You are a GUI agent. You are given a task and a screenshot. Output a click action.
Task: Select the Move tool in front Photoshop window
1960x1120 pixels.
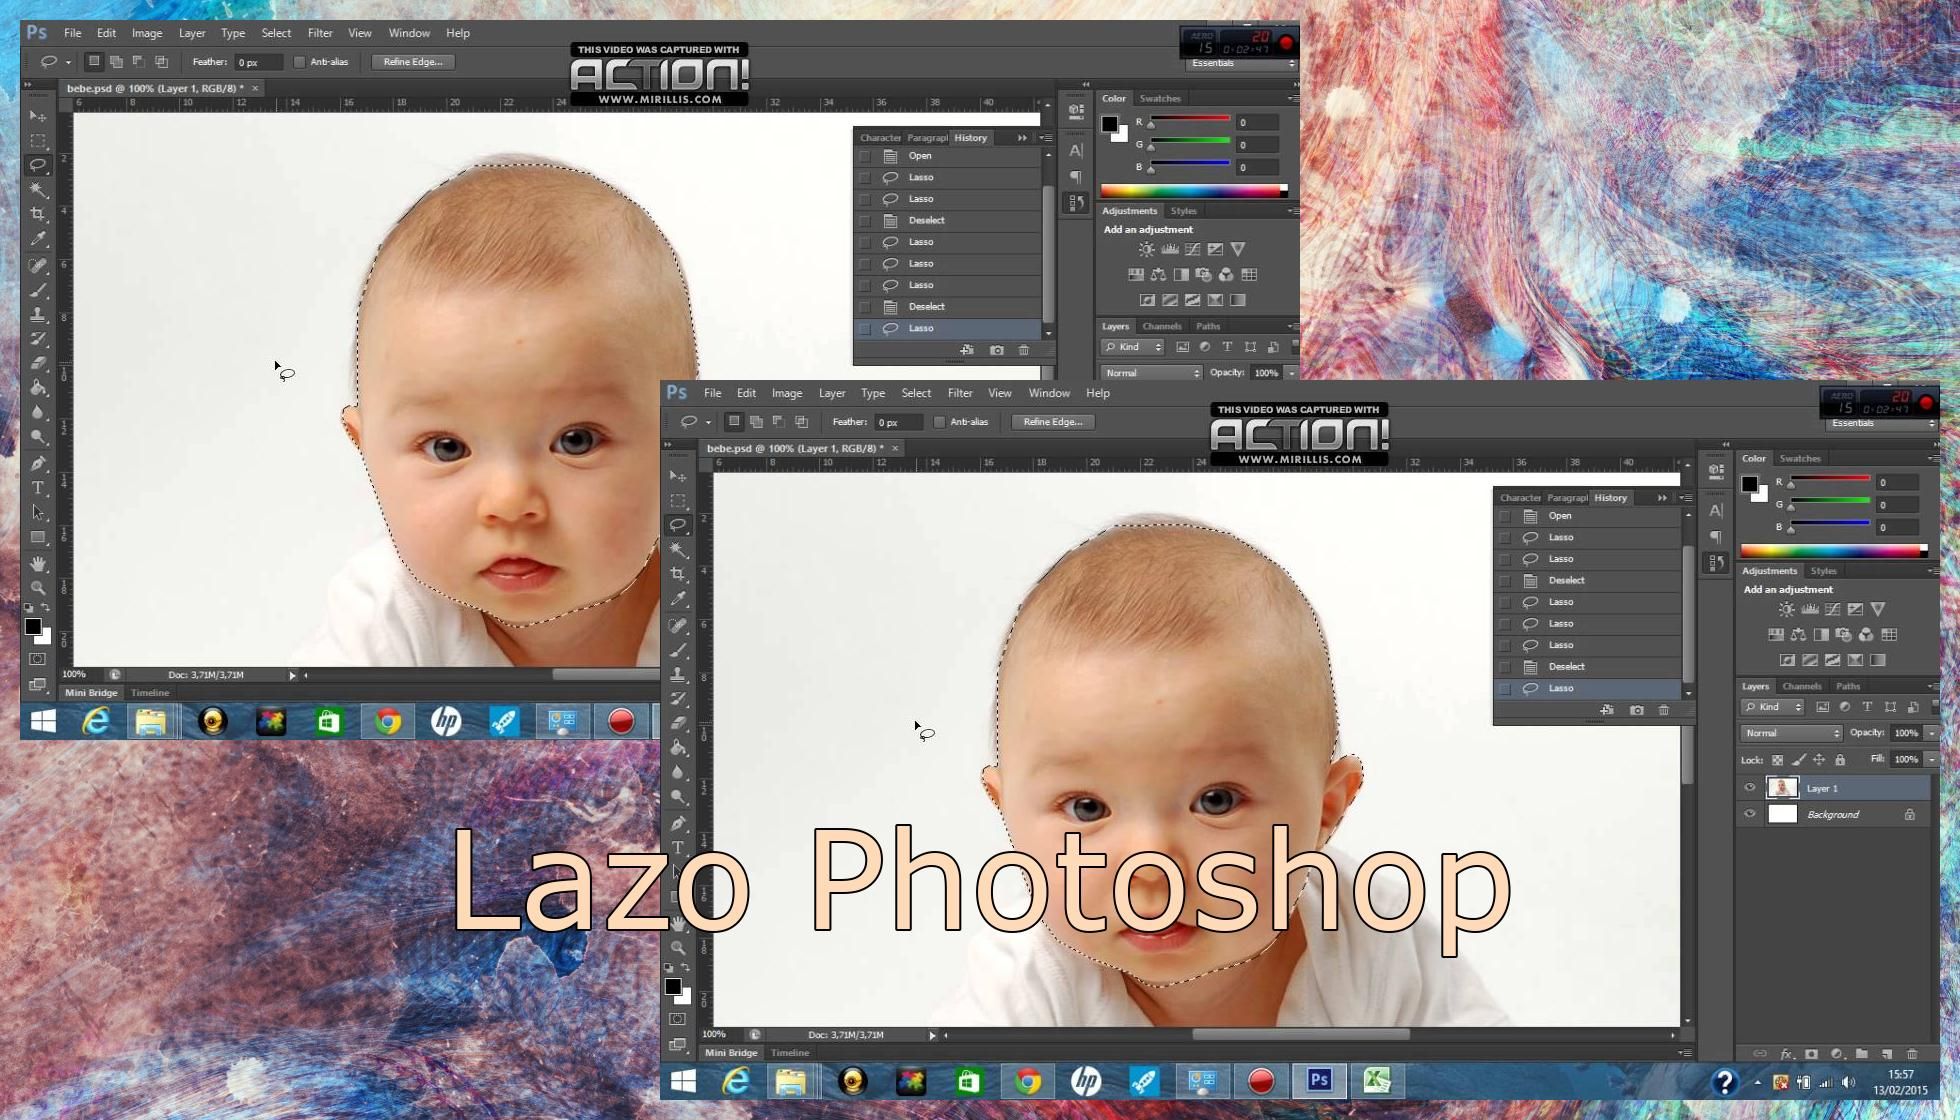coord(678,476)
